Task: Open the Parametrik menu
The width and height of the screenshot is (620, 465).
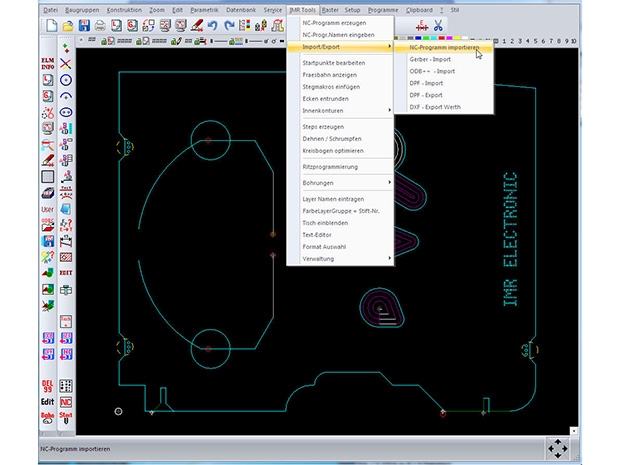Action: (204, 9)
